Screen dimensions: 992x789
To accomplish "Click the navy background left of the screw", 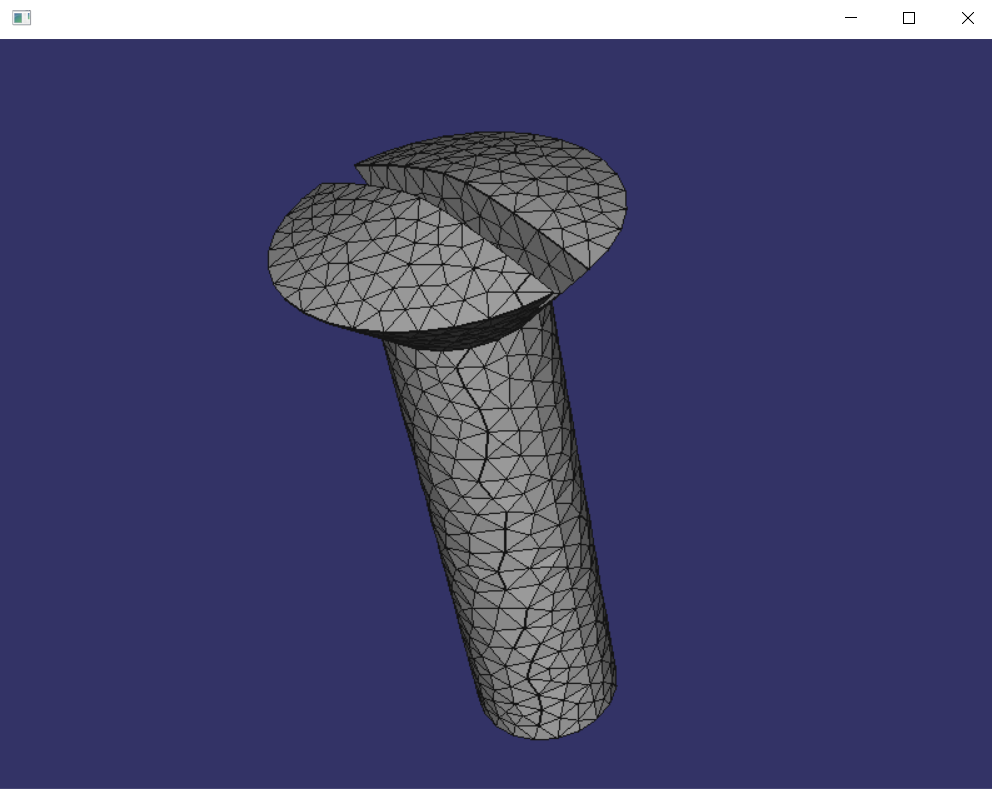I will [150, 400].
